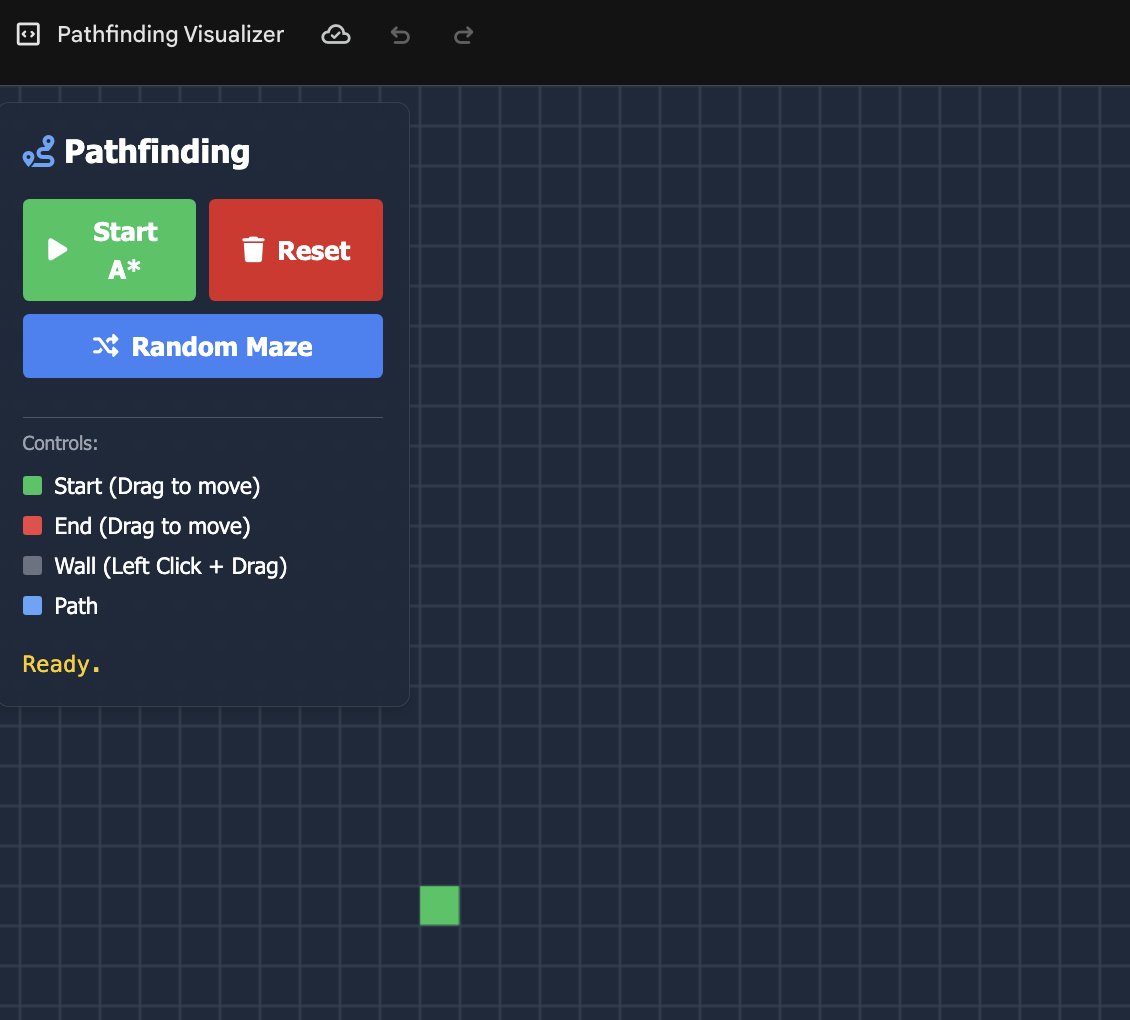Click the green Start legend swatch

[31, 486]
